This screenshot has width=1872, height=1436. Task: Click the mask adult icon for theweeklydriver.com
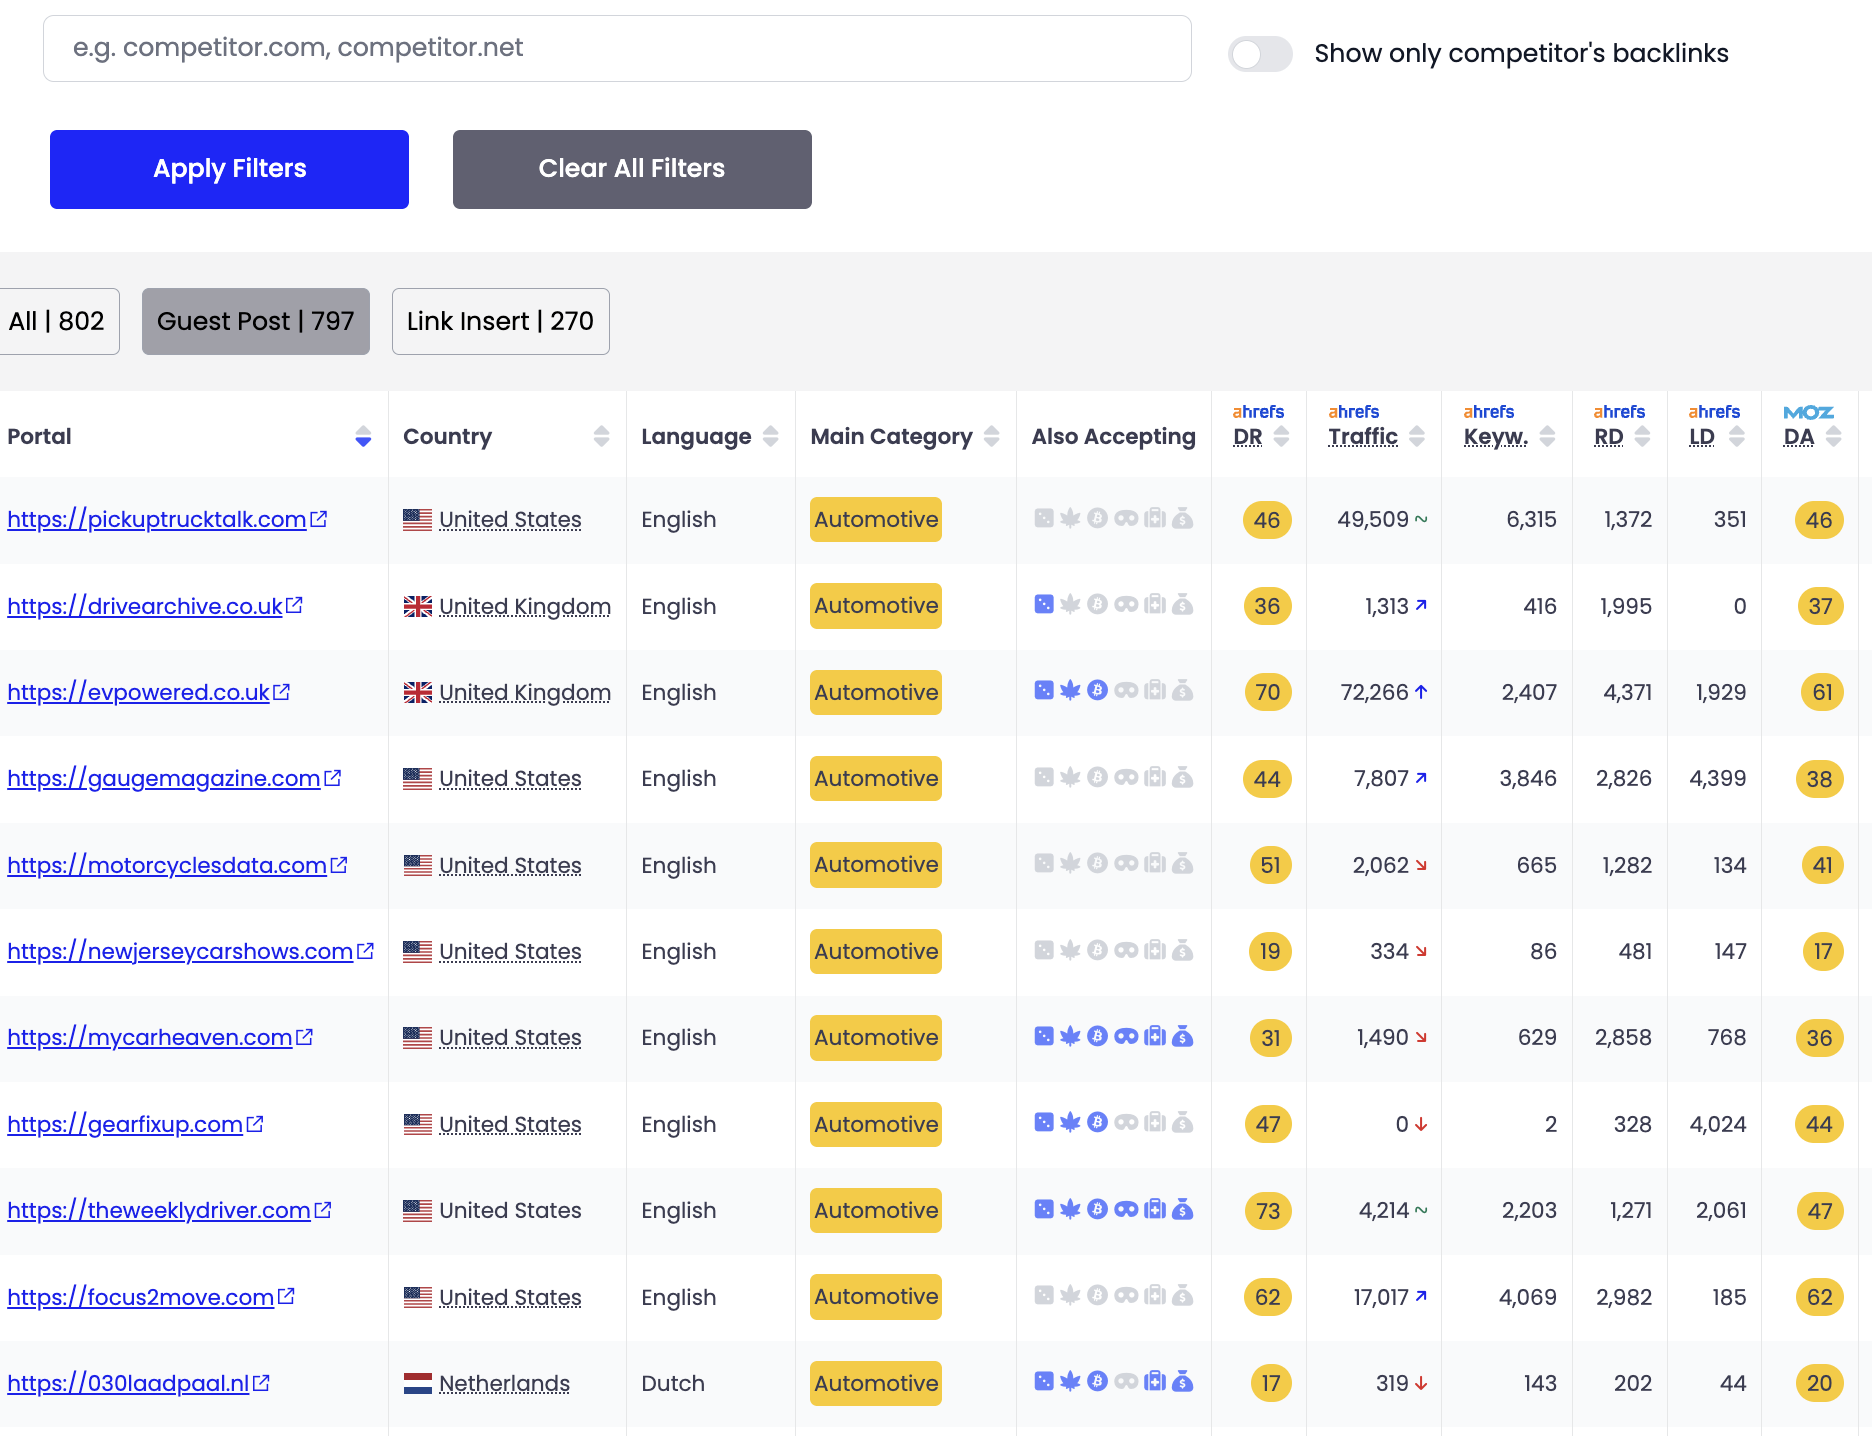coord(1126,1209)
